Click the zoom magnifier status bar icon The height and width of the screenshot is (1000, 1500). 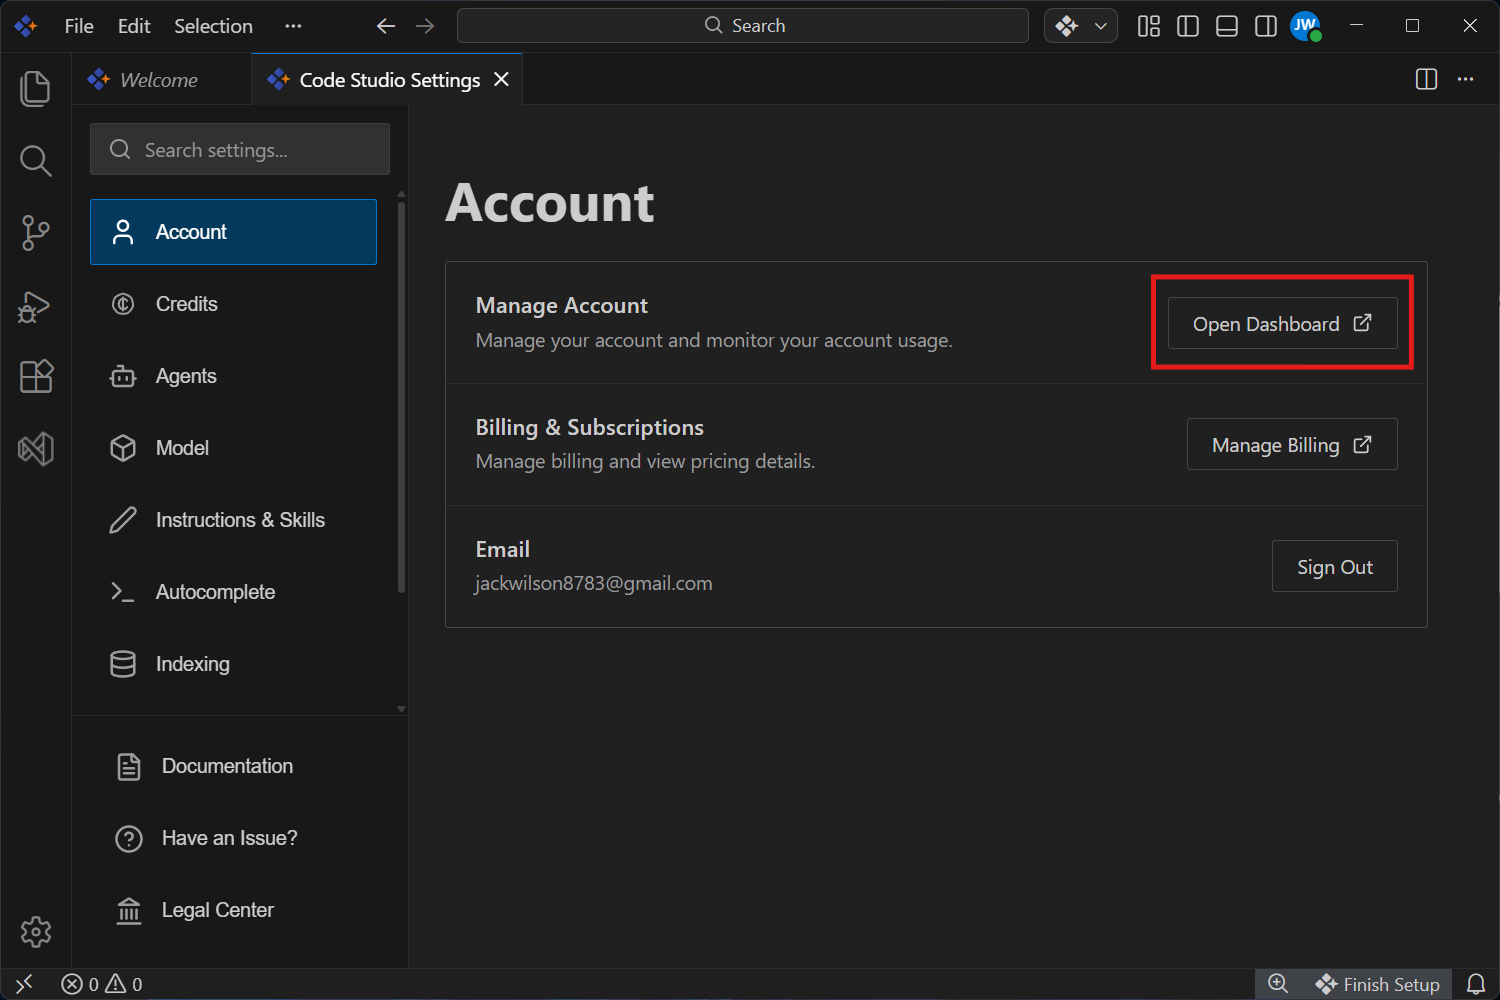click(x=1278, y=984)
